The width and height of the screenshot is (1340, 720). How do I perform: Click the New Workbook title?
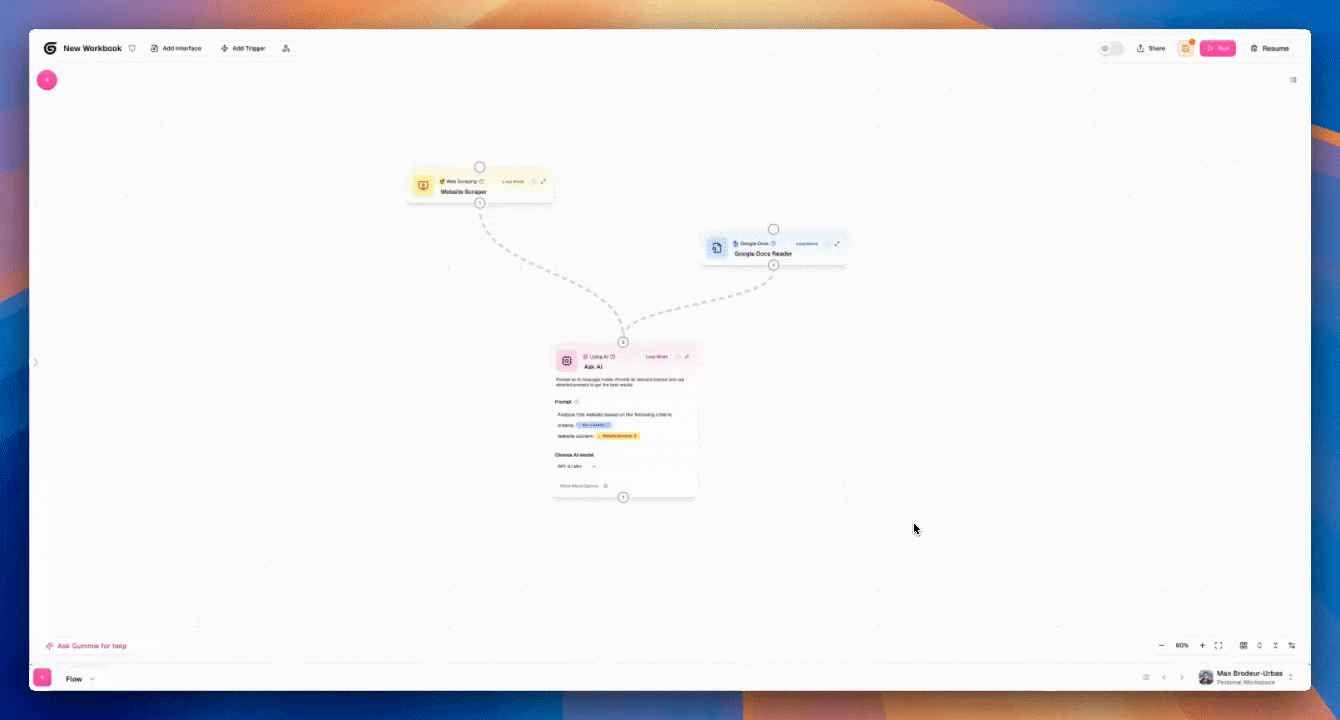tap(92, 48)
